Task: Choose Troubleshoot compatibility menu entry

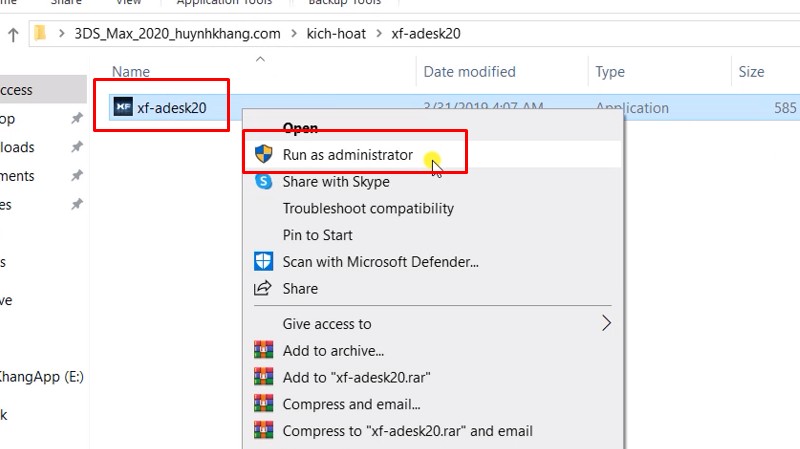Action: tap(368, 209)
